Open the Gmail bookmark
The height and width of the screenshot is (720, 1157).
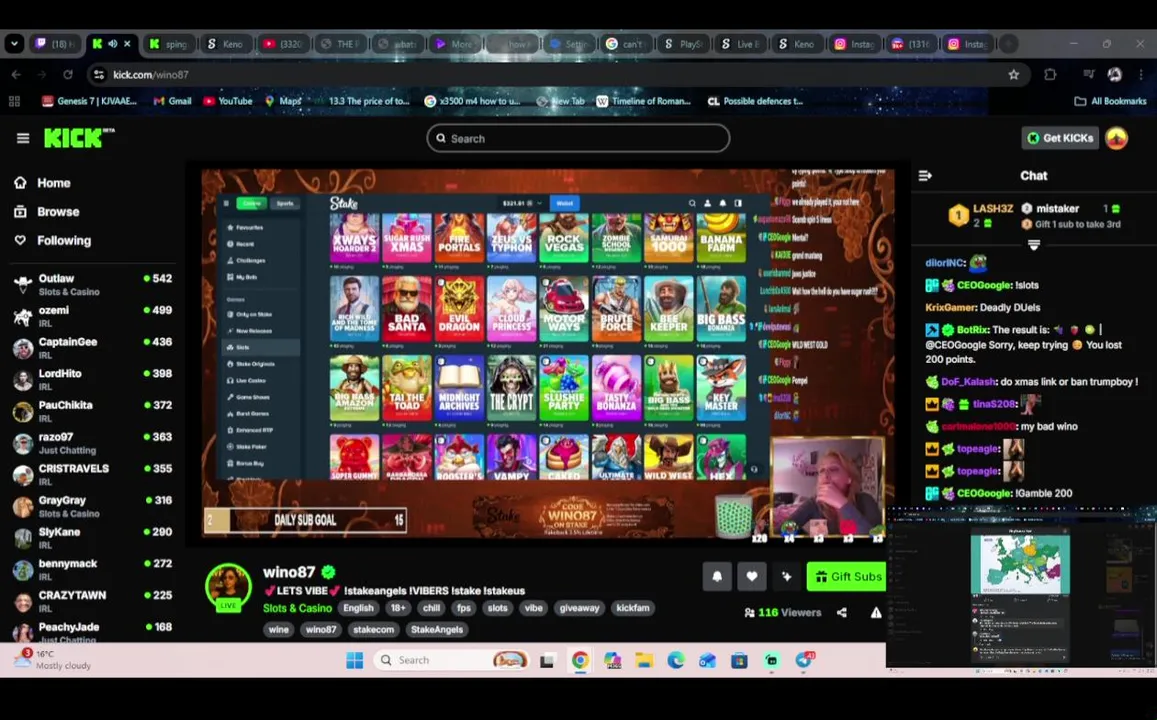(172, 101)
